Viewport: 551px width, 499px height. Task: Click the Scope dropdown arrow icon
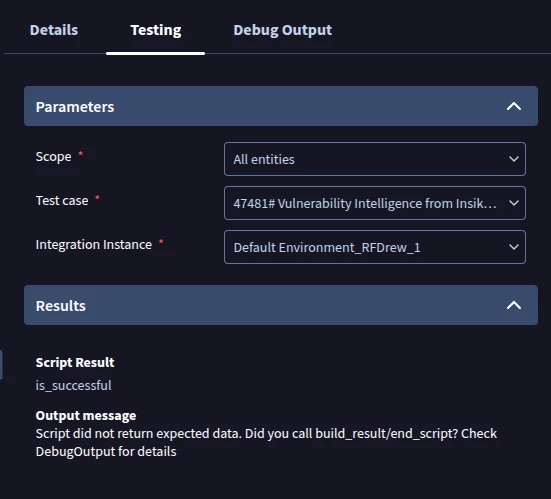tap(514, 159)
